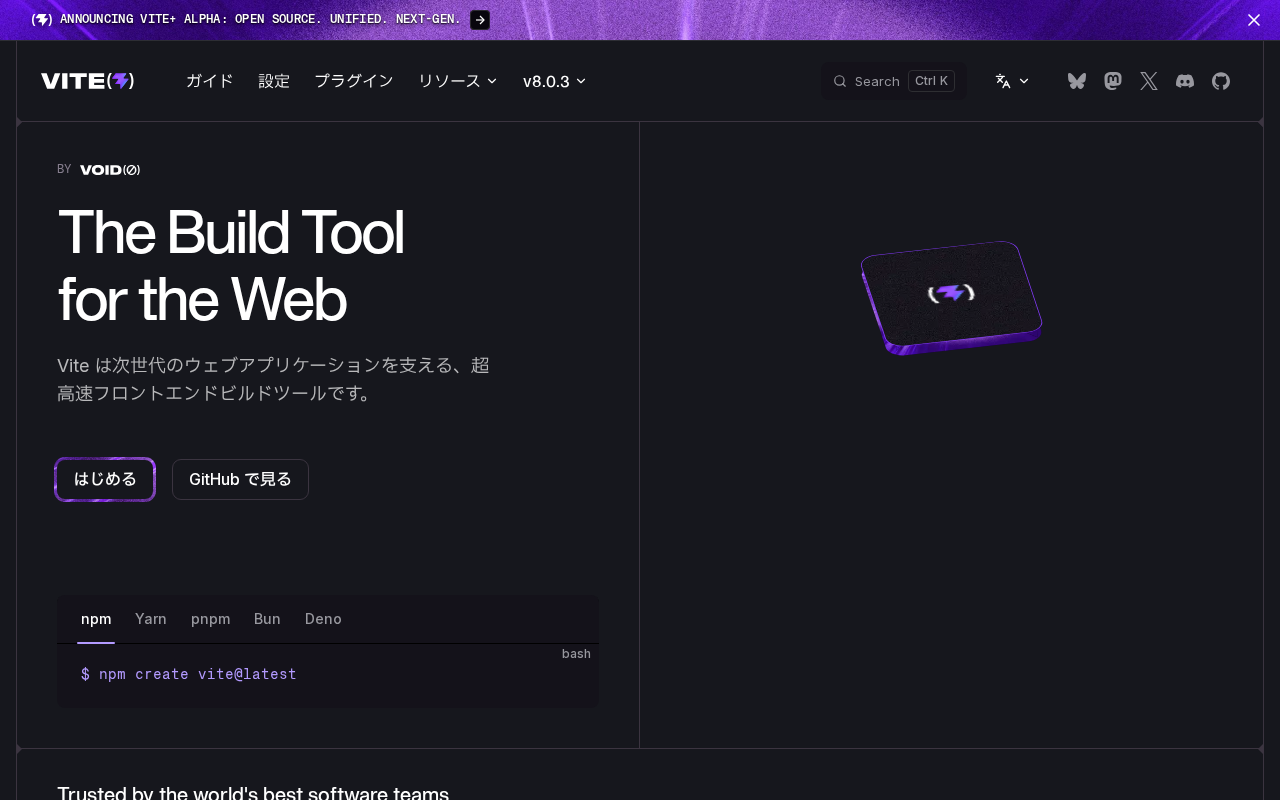Click the X (Twitter) icon

1149,81
